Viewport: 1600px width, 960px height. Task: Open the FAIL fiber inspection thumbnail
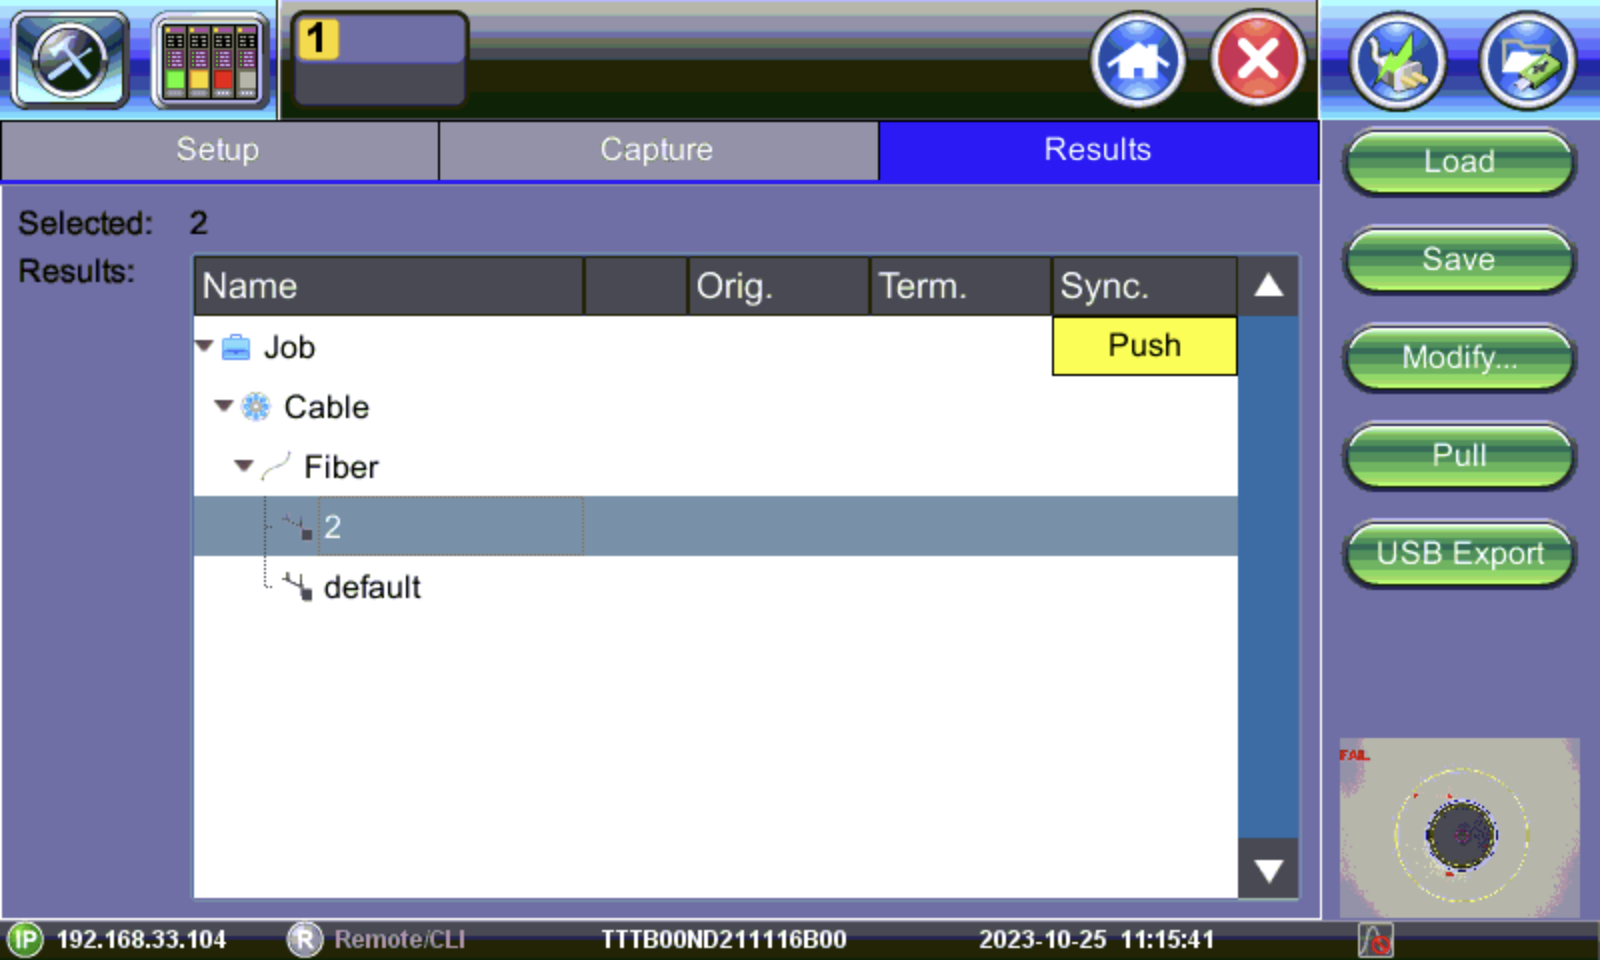click(1459, 827)
